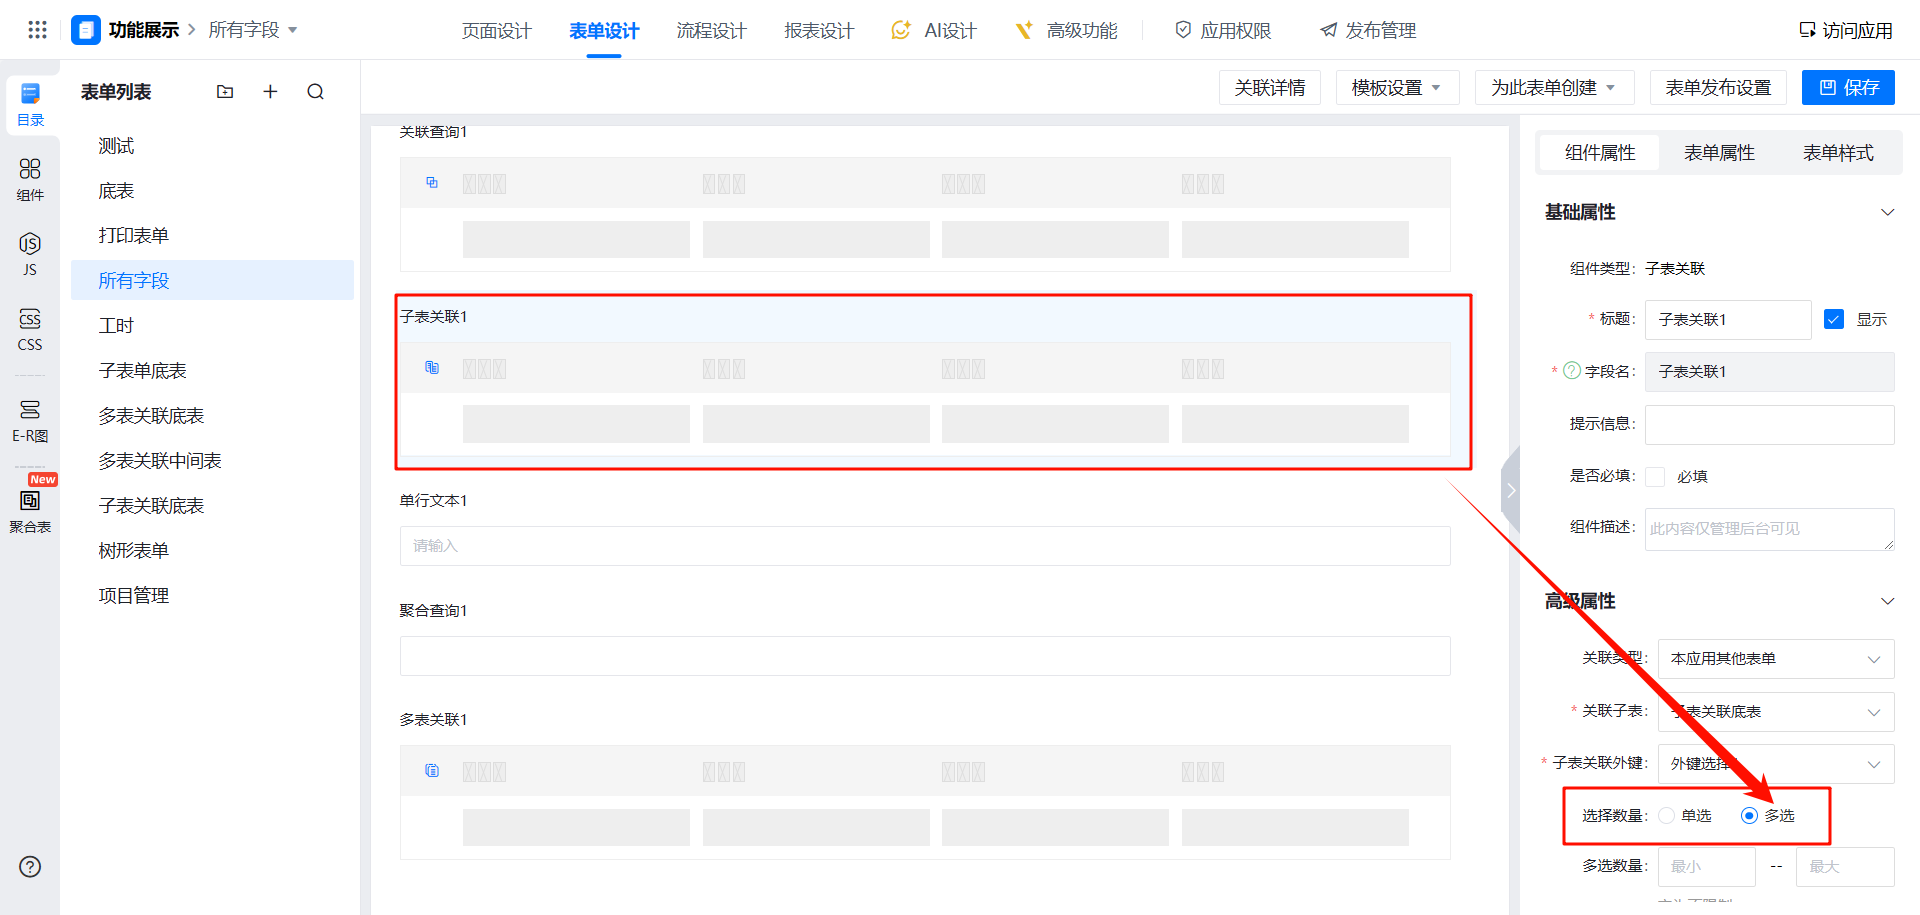Click the 关联详情 button
This screenshot has height=915, width=1920.
click(1269, 88)
